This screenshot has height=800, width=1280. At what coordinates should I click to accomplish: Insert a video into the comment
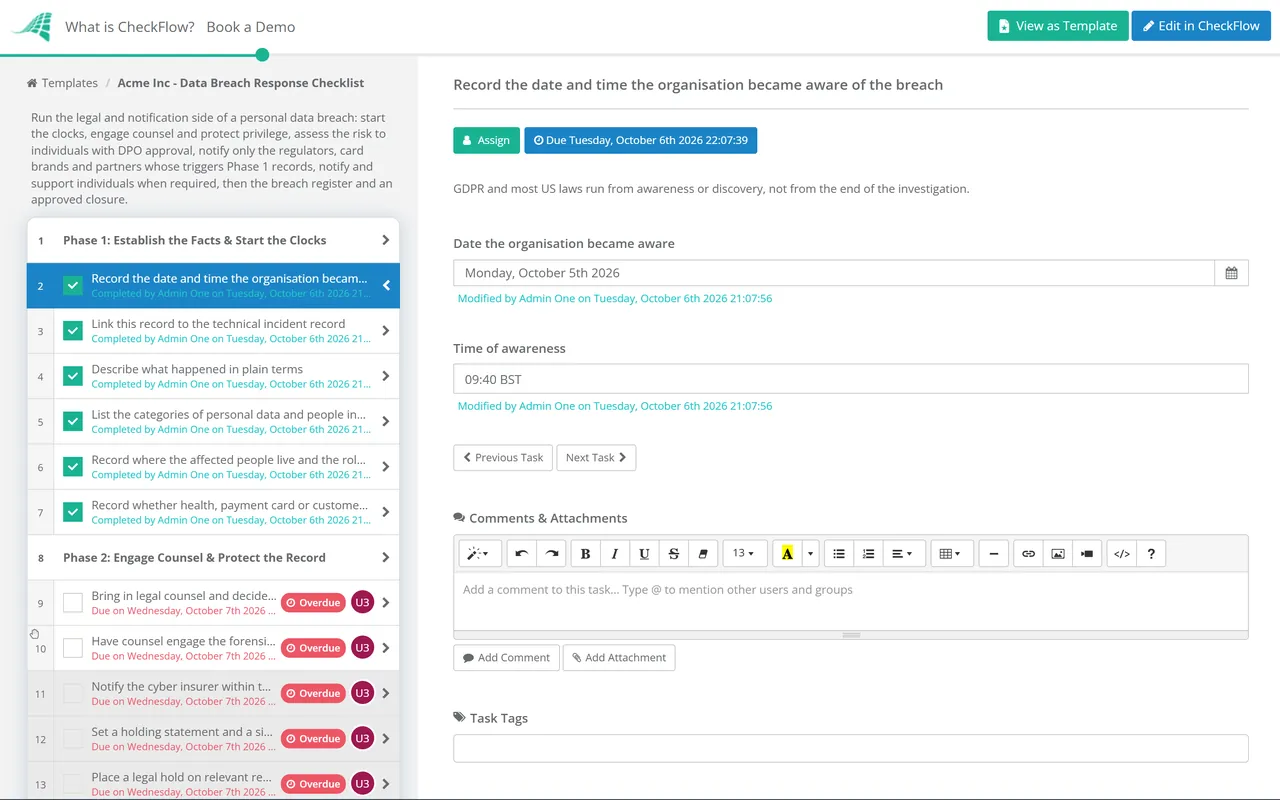pos(1087,554)
